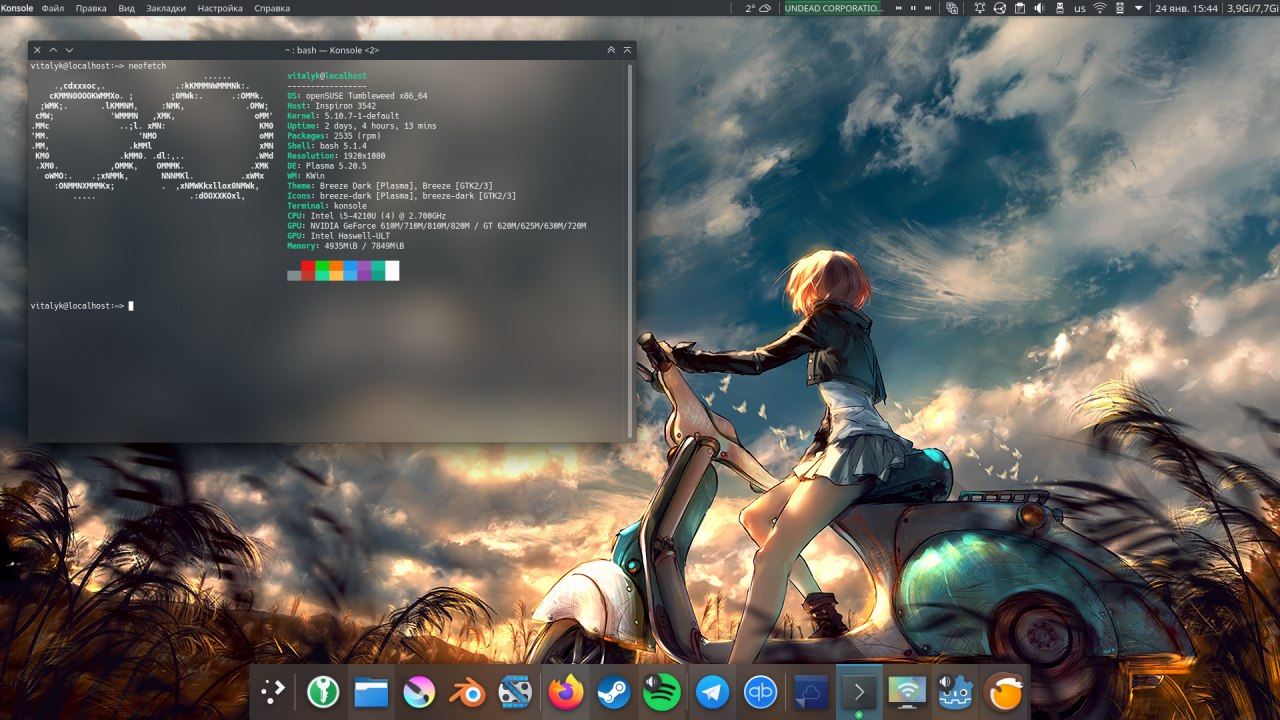Open the application launcher in dock
This screenshot has height=720, width=1280.
click(x=273, y=692)
